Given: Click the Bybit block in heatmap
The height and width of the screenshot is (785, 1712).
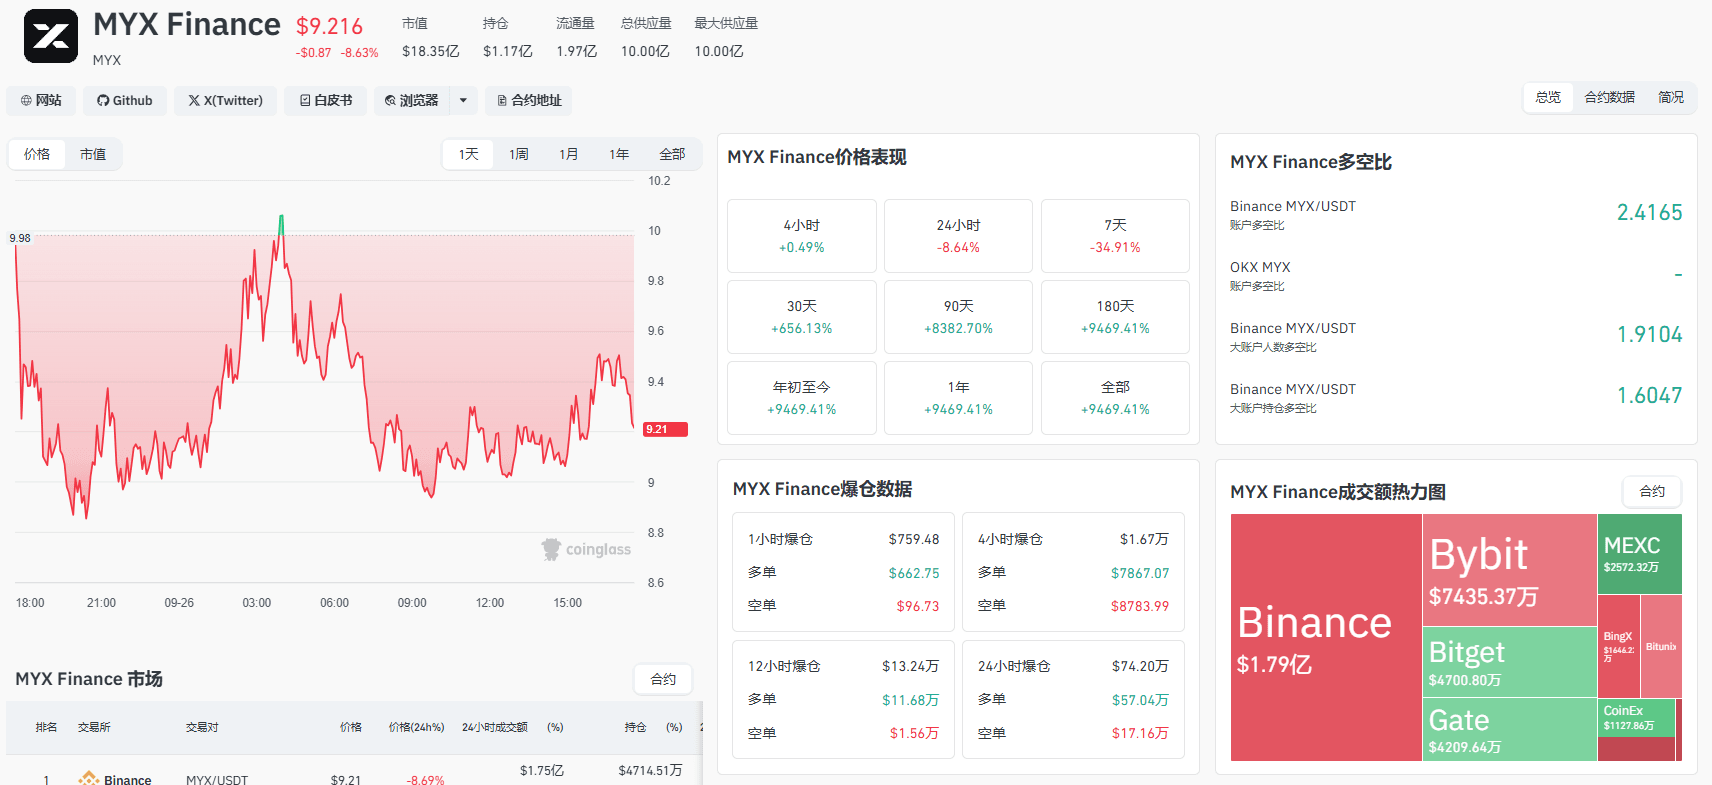Looking at the screenshot, I should pos(1509,570).
